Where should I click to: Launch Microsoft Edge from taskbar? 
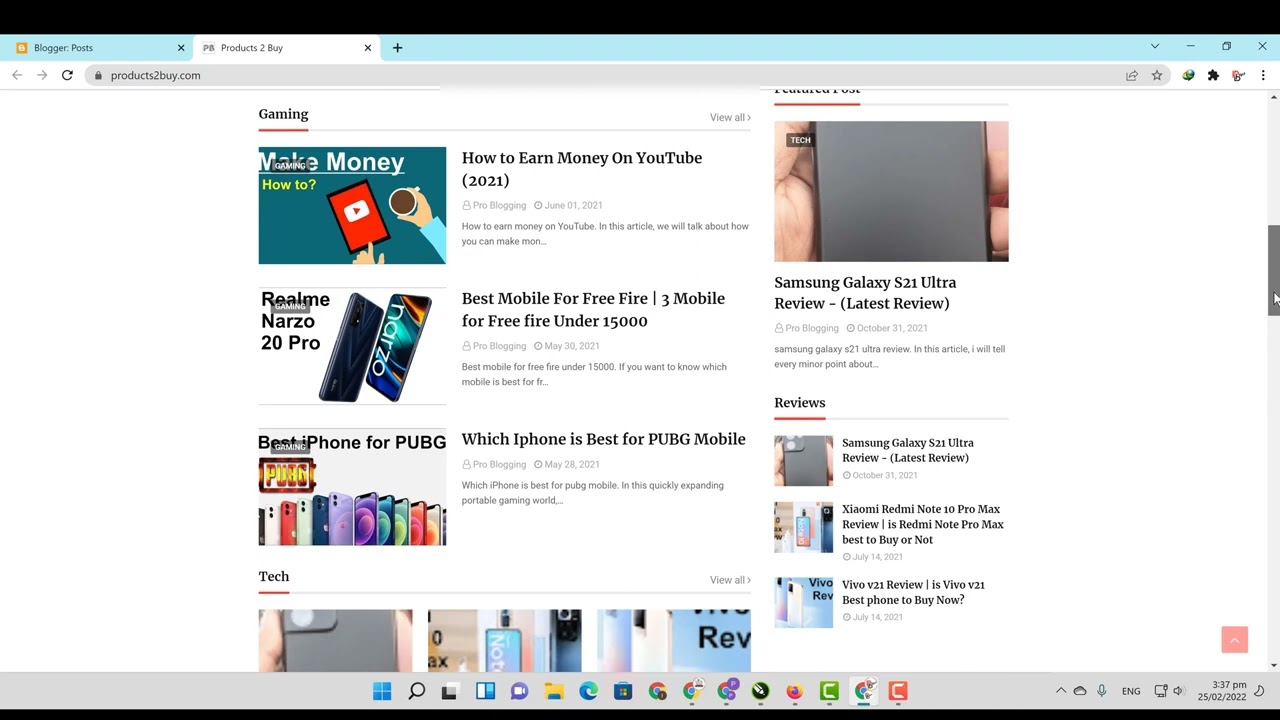588,691
